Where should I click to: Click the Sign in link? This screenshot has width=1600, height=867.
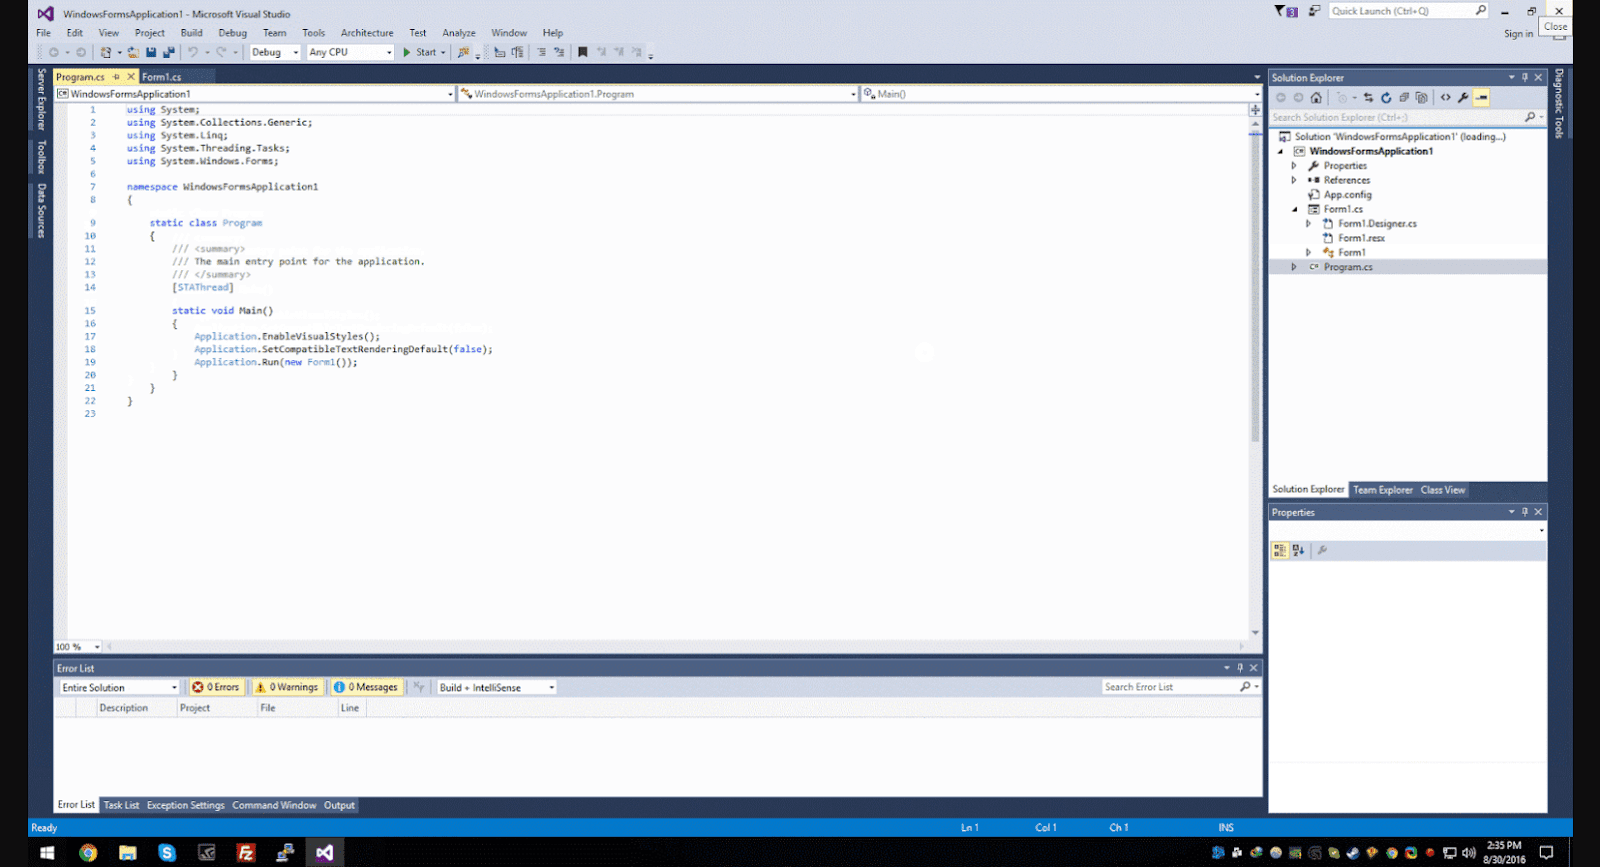(1518, 34)
